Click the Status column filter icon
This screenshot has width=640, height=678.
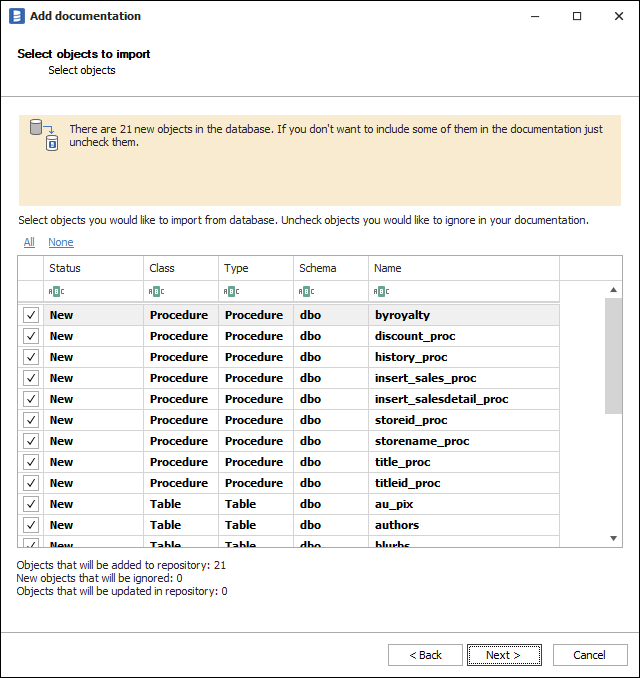point(56,292)
